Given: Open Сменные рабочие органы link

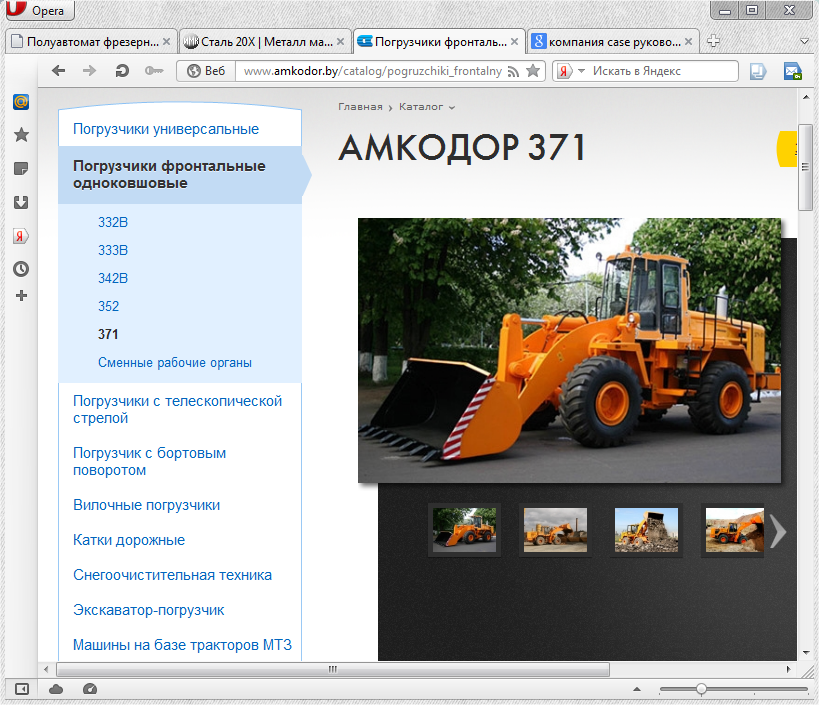Looking at the screenshot, I should [174, 362].
